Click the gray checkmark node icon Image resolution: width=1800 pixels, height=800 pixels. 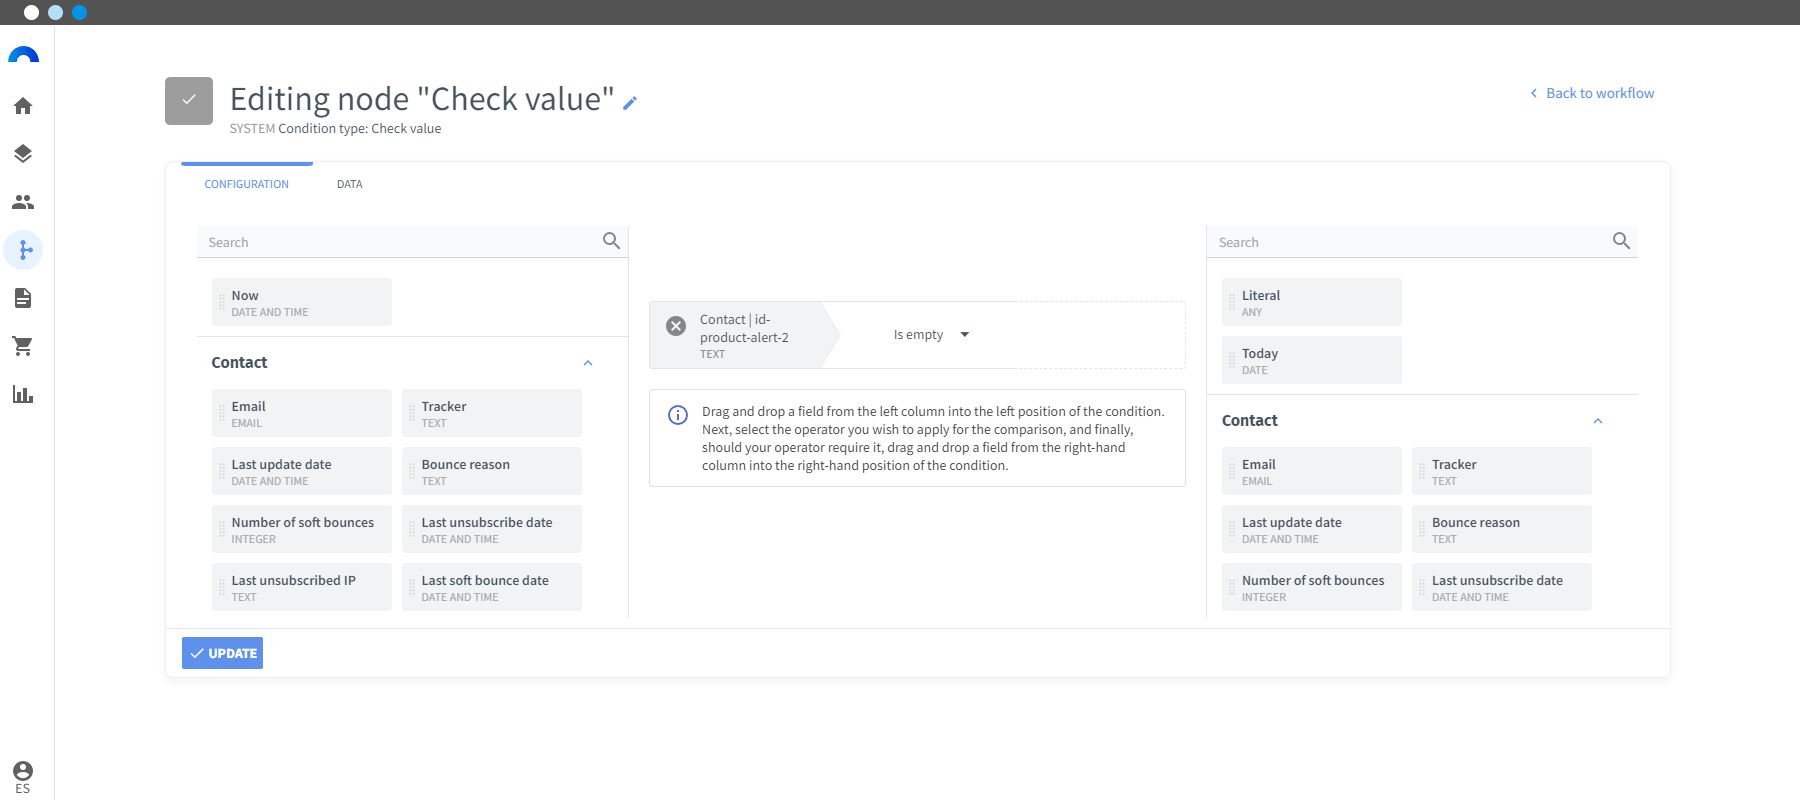pyautogui.click(x=189, y=101)
